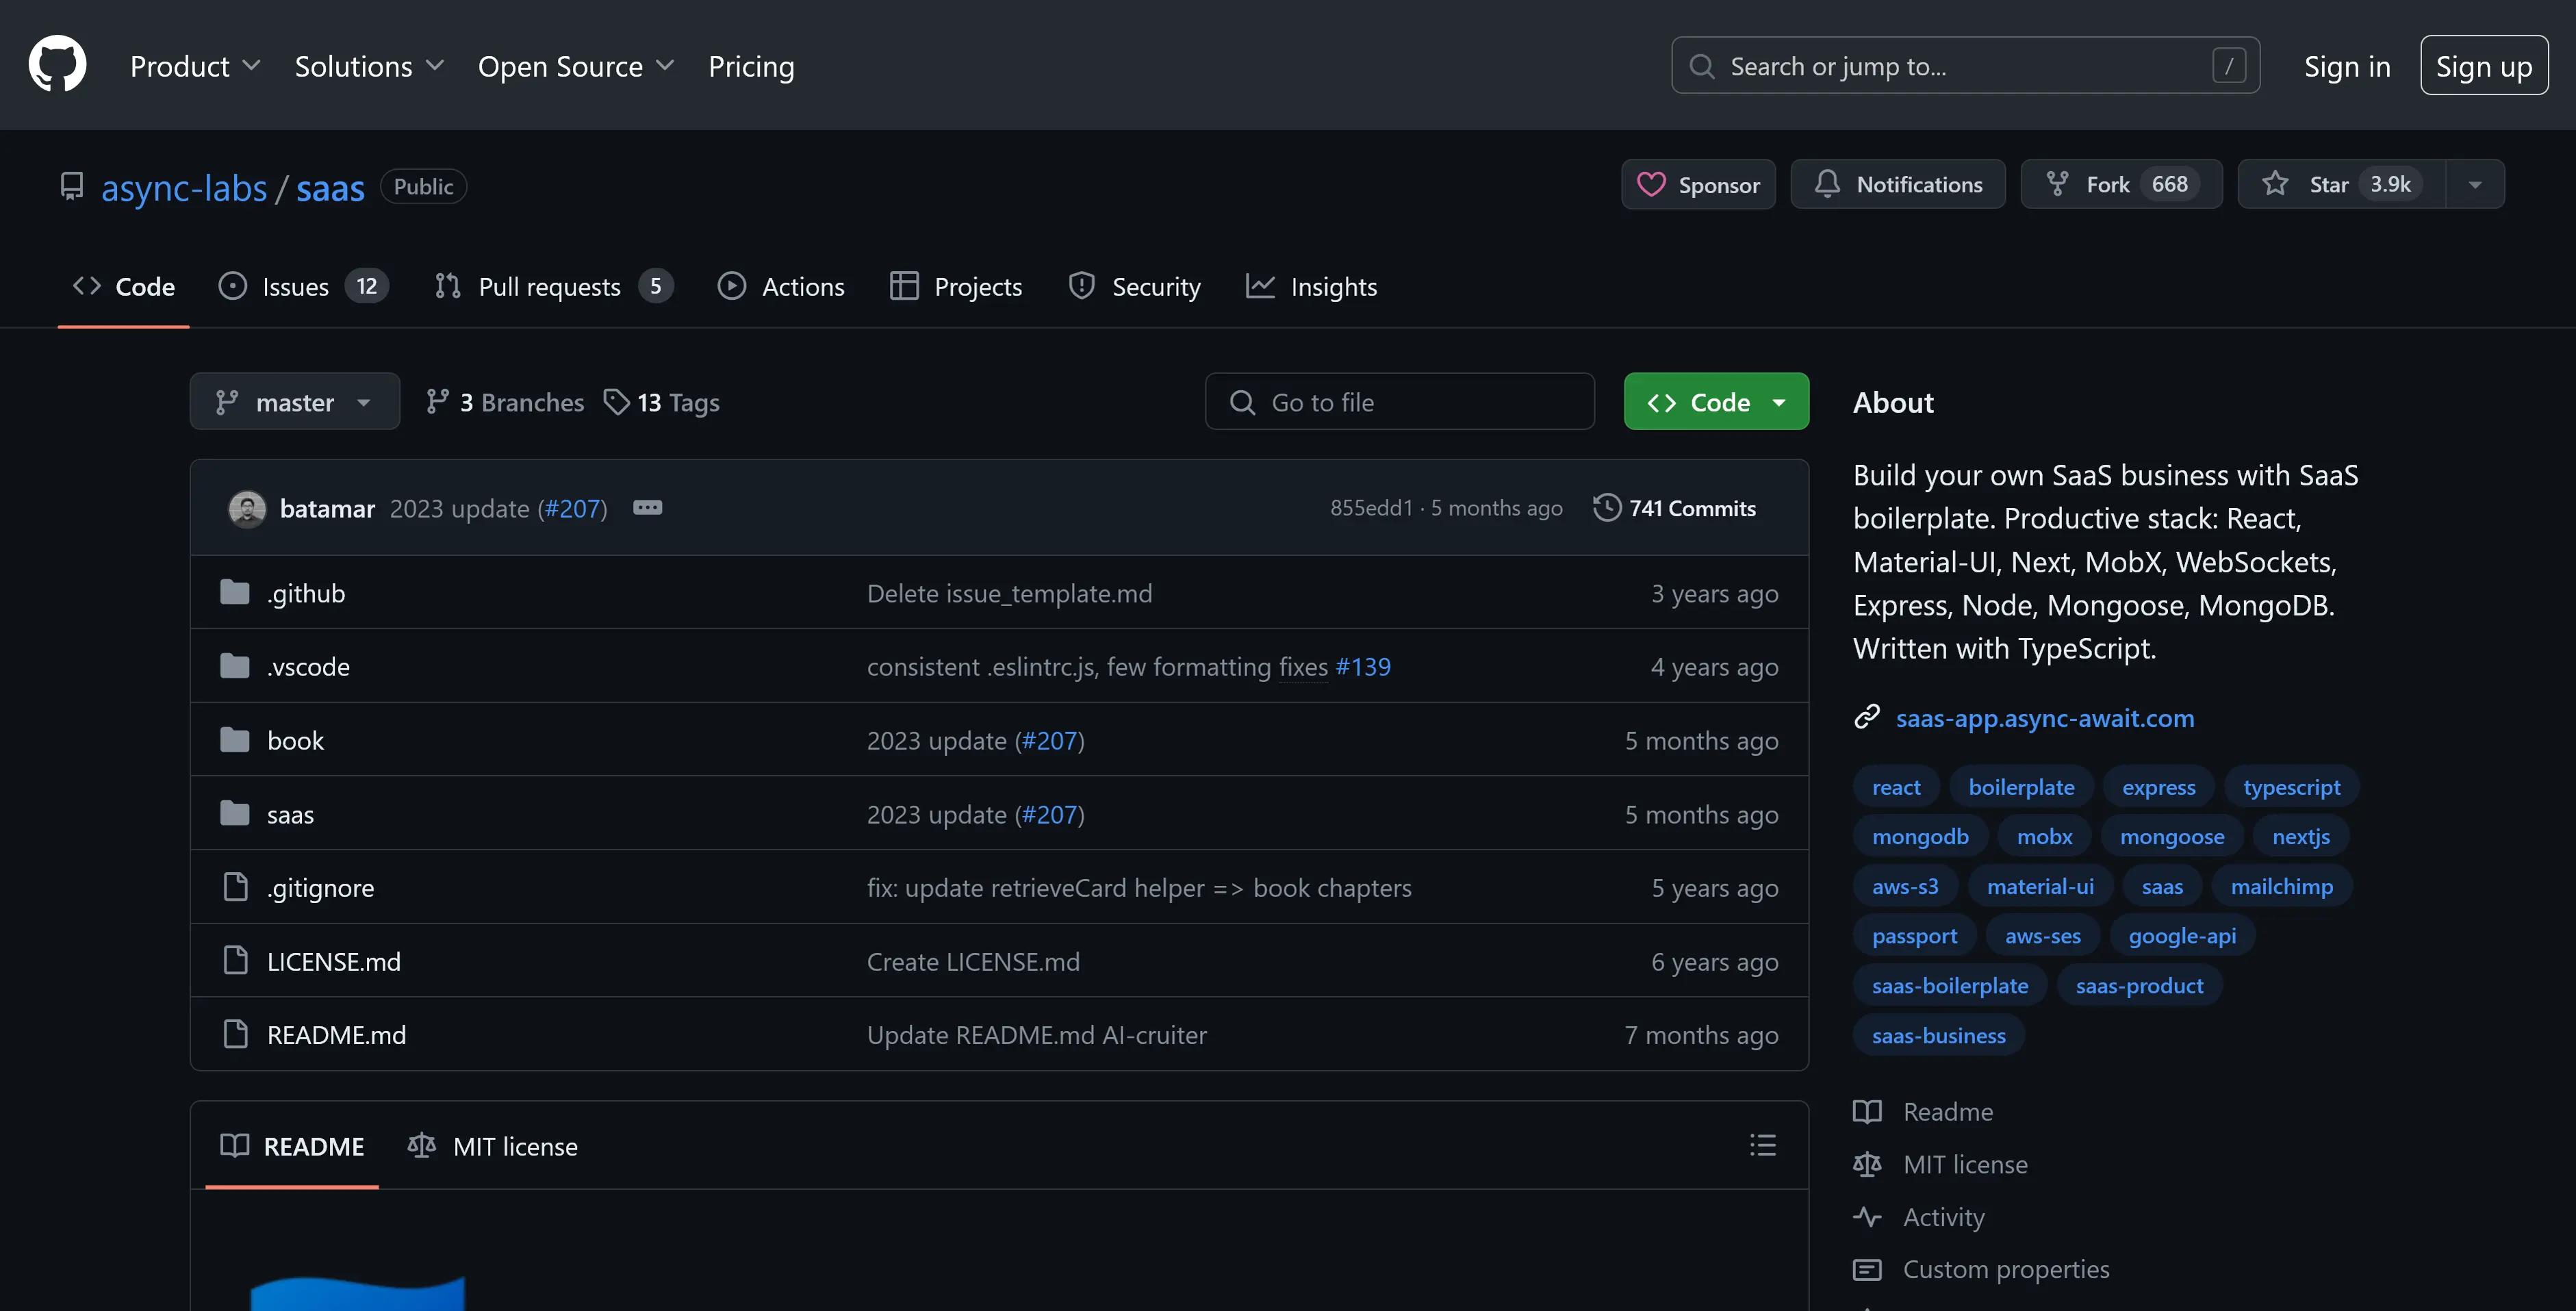Screen dimensions: 2576x1311
Task: Open the green Code dropdown
Action: (1716, 401)
